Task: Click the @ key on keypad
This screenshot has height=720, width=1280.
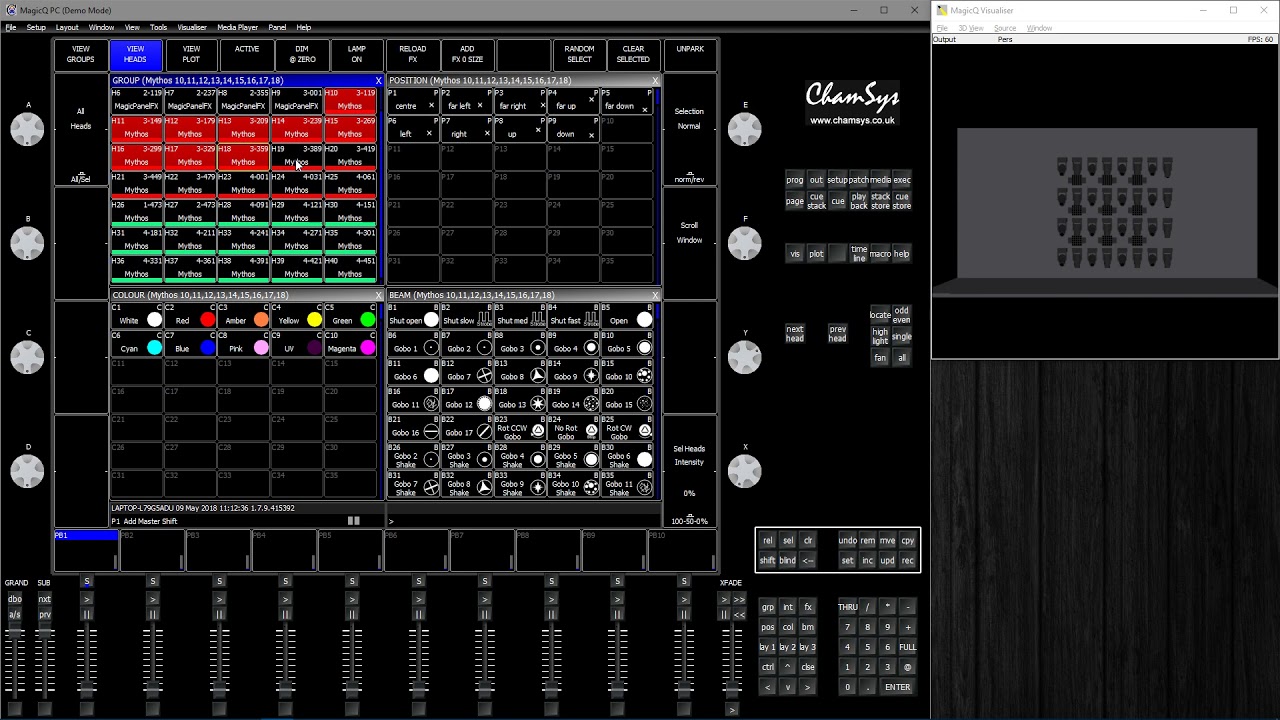Action: (x=907, y=667)
